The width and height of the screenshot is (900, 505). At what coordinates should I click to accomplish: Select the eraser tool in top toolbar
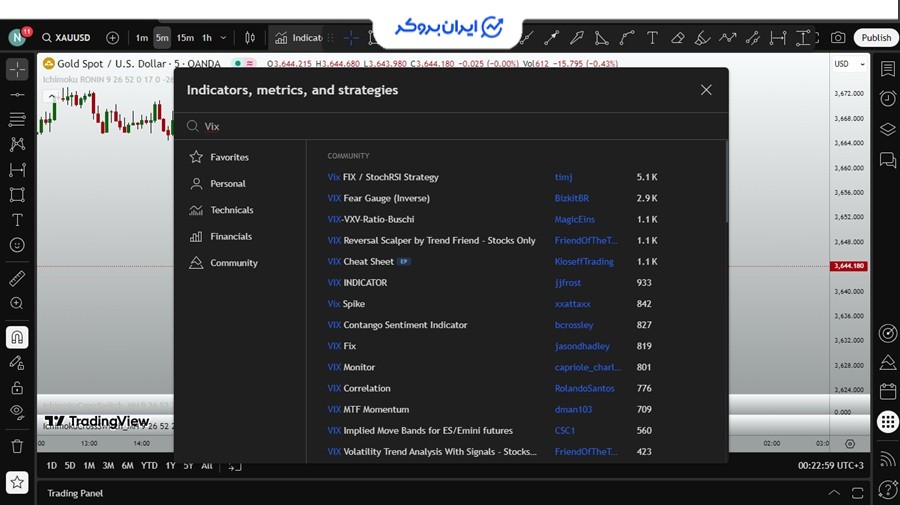677,38
